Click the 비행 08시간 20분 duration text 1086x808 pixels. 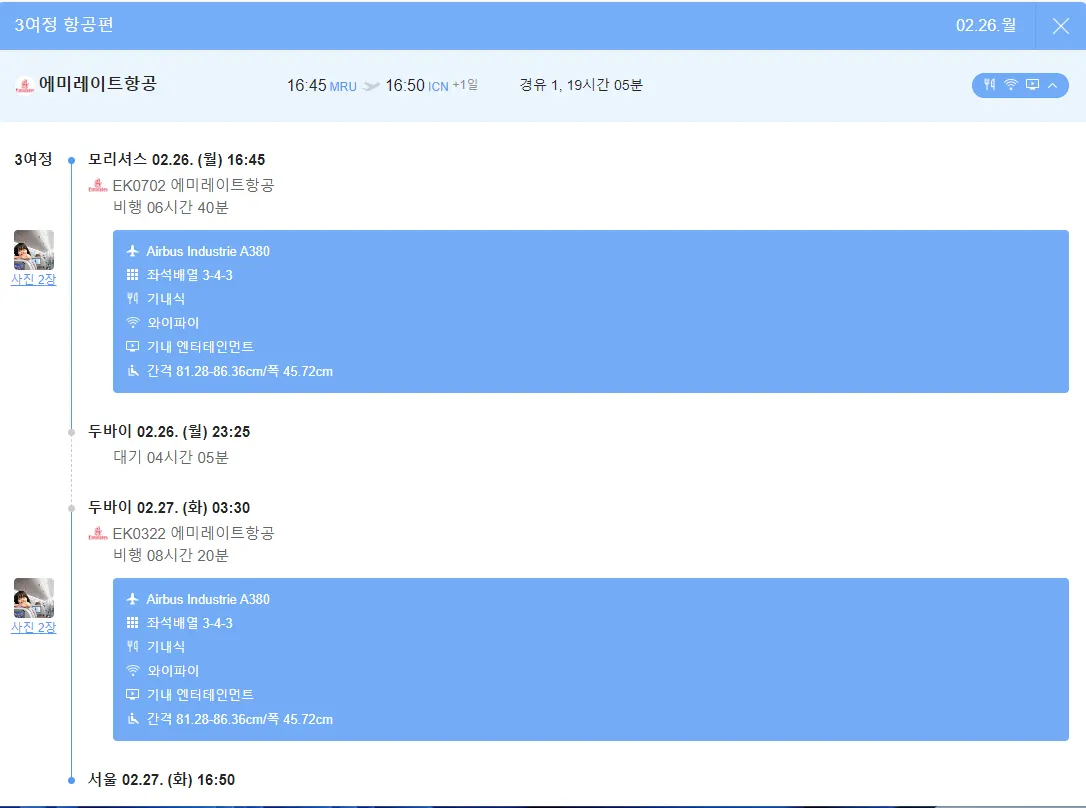(x=170, y=555)
